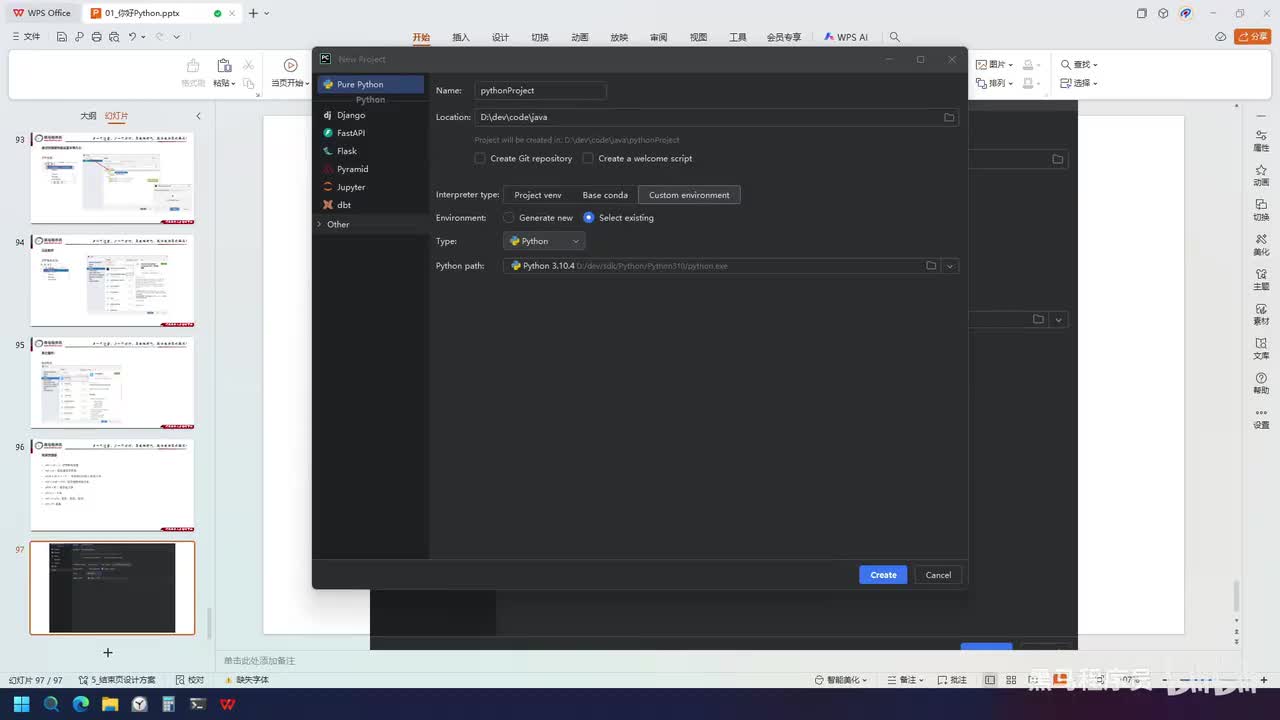The width and height of the screenshot is (1280, 720).
Task: Click the Create button in New Project
Action: (x=883, y=575)
